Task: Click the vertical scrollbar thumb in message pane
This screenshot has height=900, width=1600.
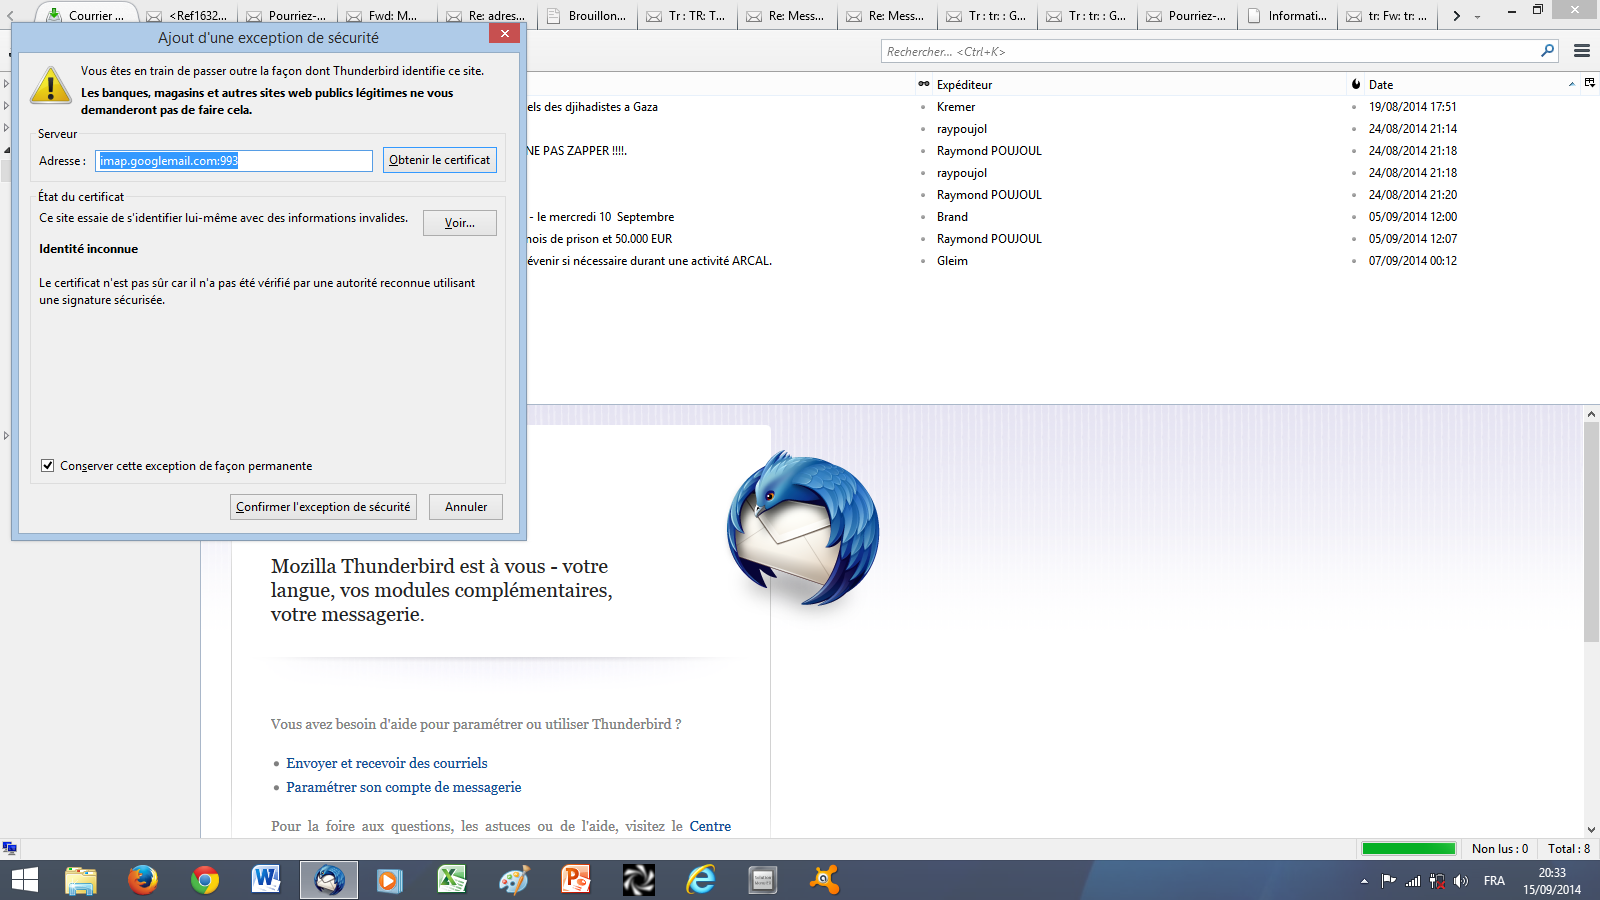Action: [1591, 532]
